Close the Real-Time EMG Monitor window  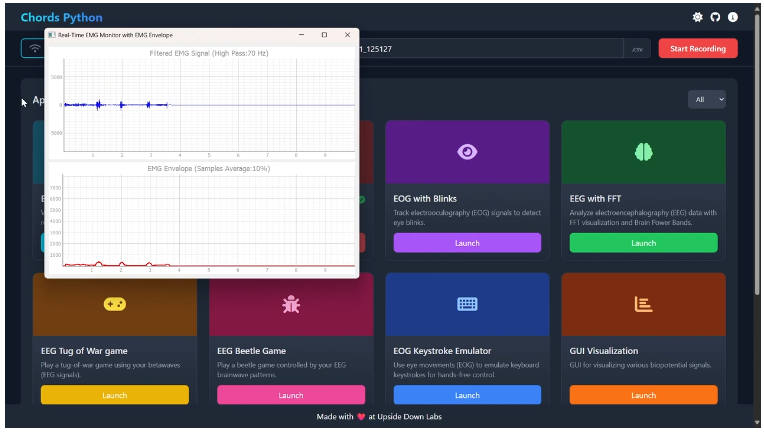pyautogui.click(x=347, y=35)
